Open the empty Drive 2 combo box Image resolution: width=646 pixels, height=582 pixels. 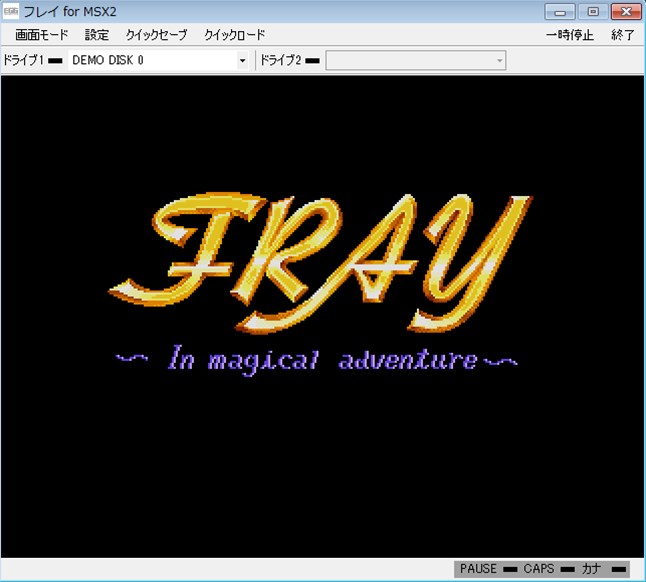pyautogui.click(x=416, y=61)
